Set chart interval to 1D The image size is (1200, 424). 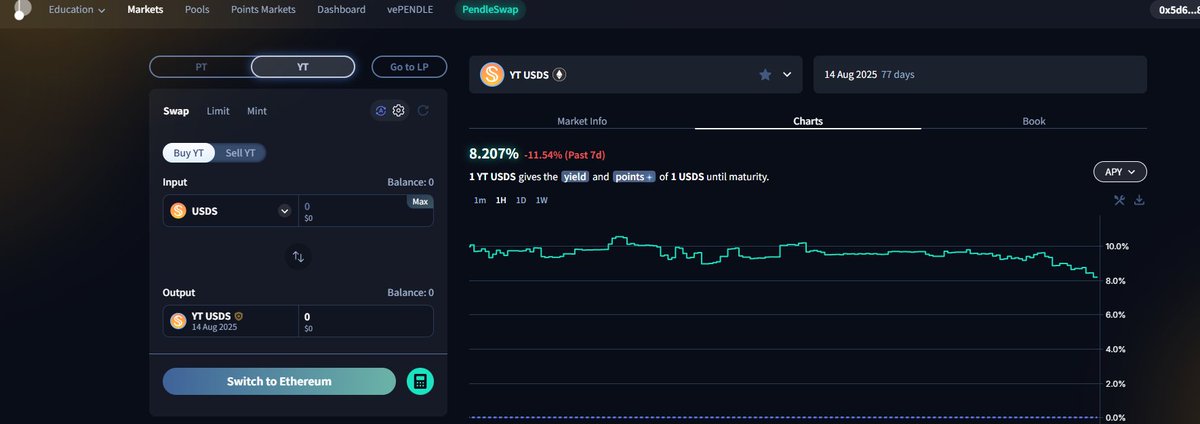coord(521,200)
